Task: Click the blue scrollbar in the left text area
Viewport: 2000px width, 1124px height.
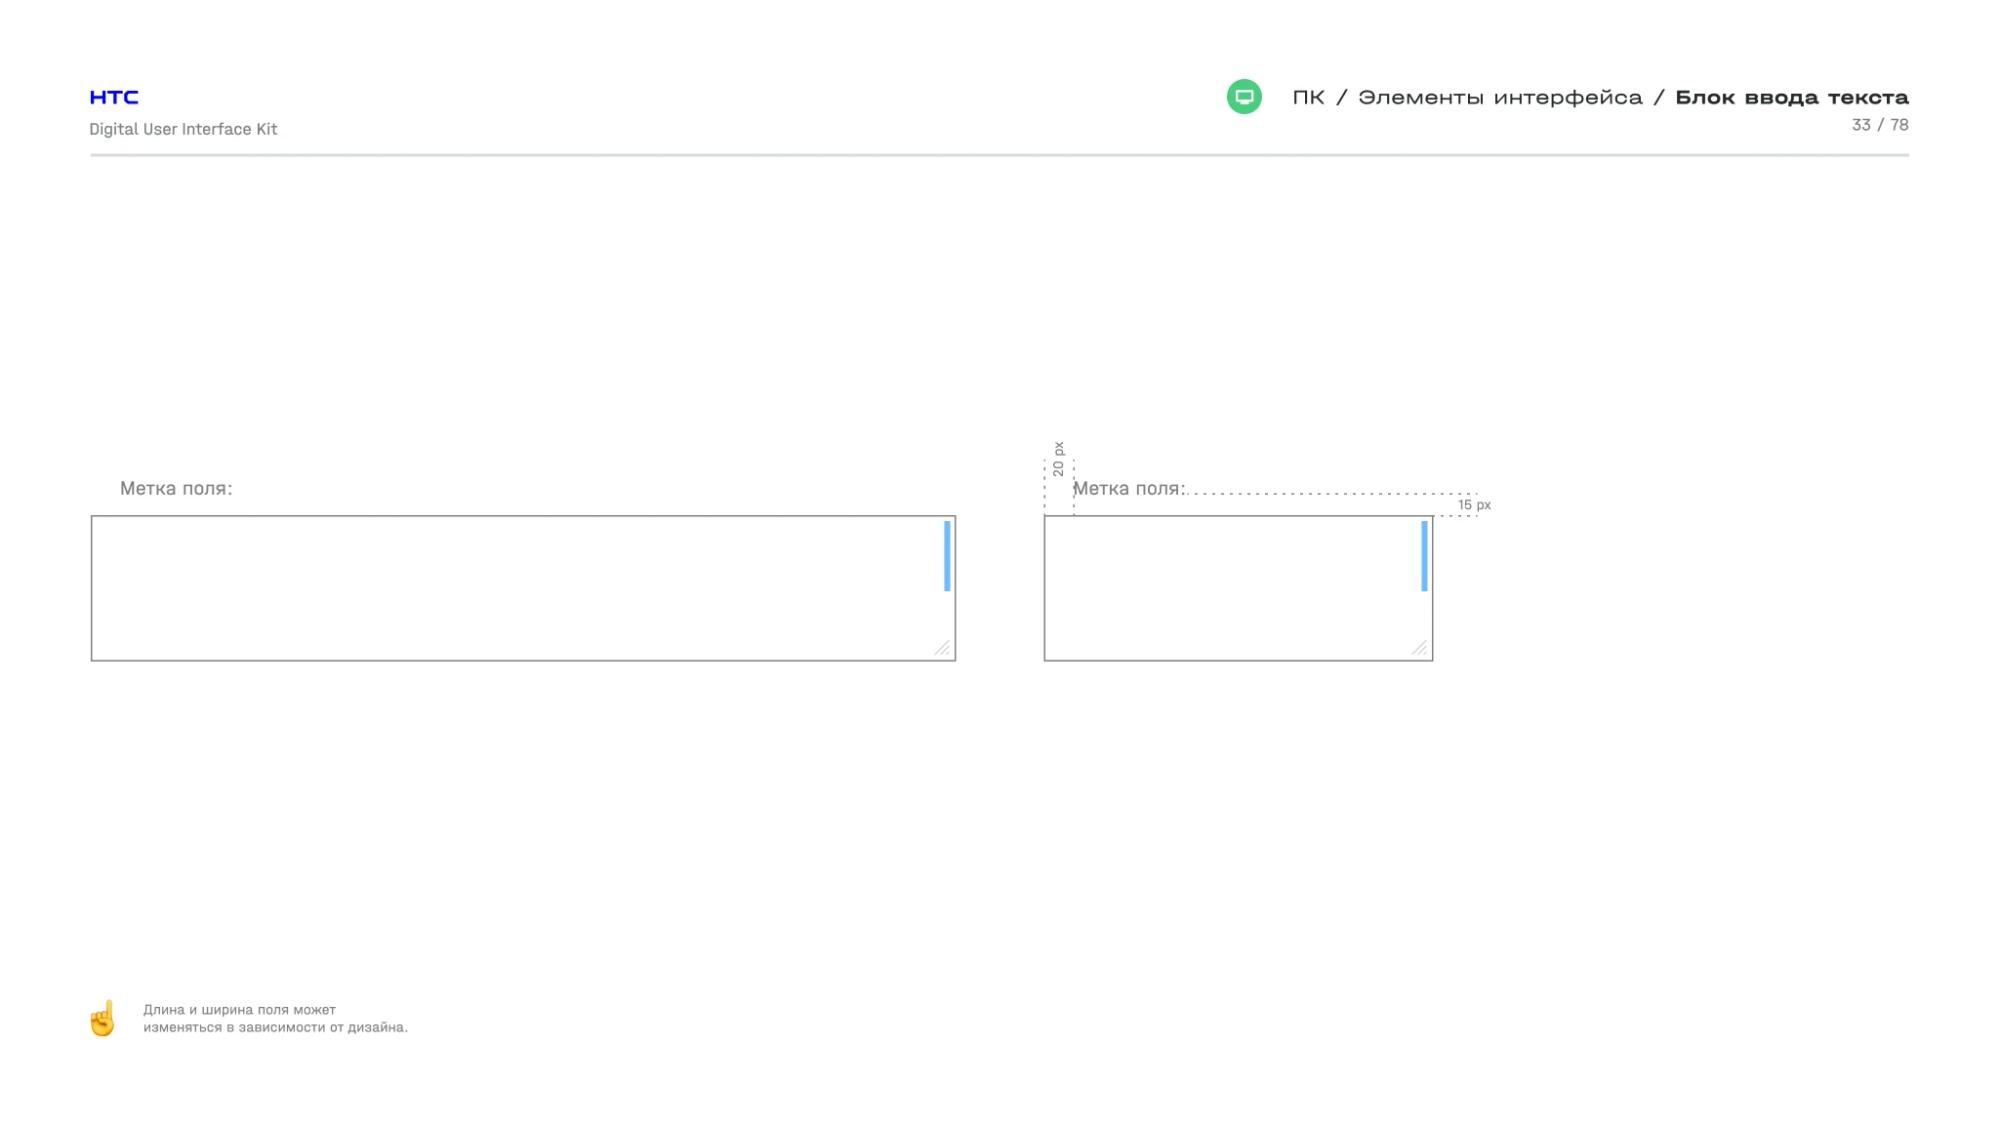Action: pos(947,556)
